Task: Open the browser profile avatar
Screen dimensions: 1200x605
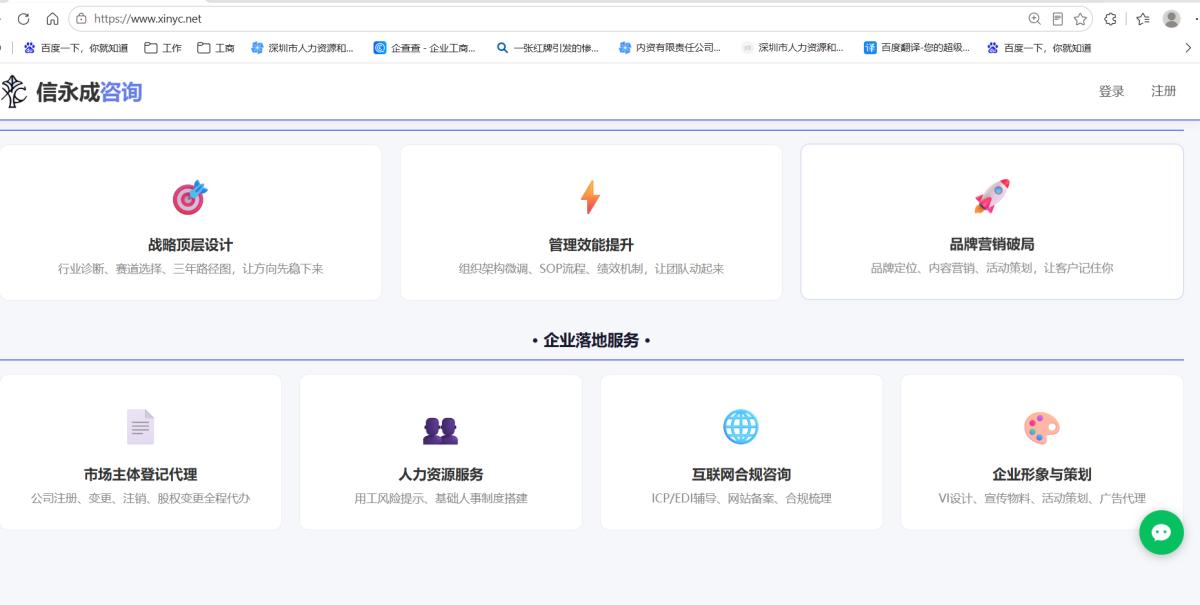Action: (1171, 19)
